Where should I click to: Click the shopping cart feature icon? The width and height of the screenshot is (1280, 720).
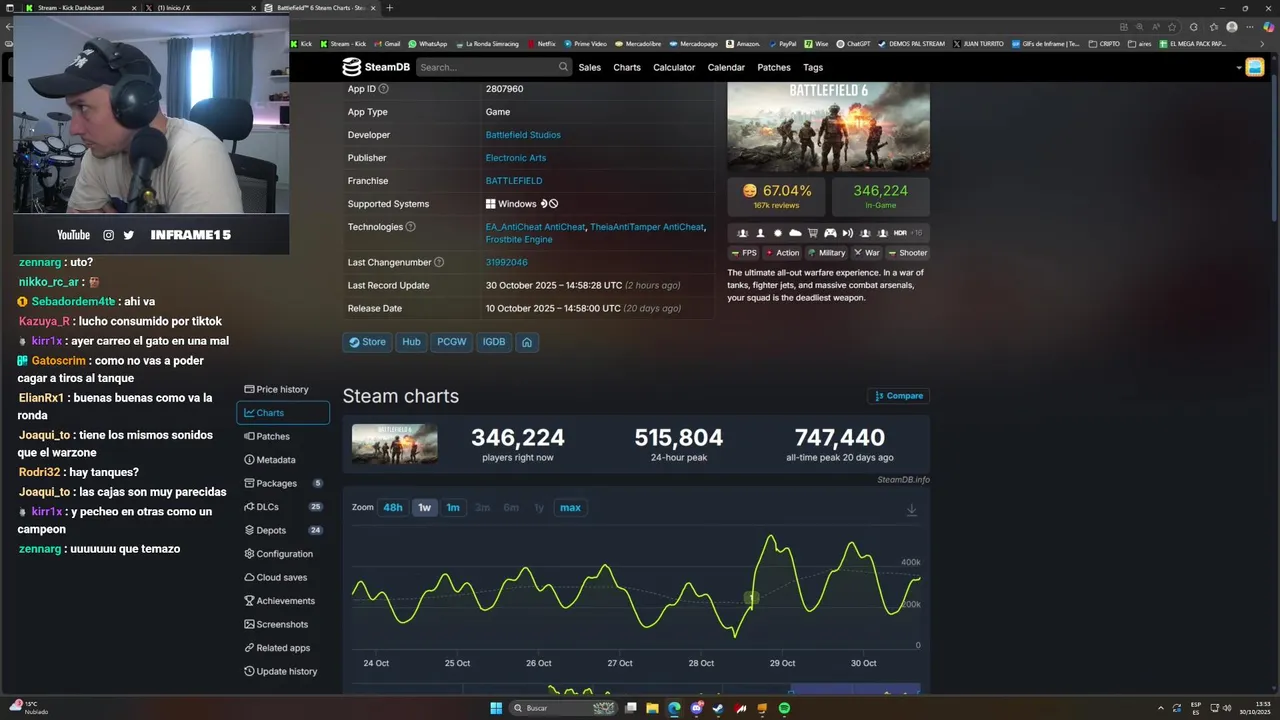[812, 233]
